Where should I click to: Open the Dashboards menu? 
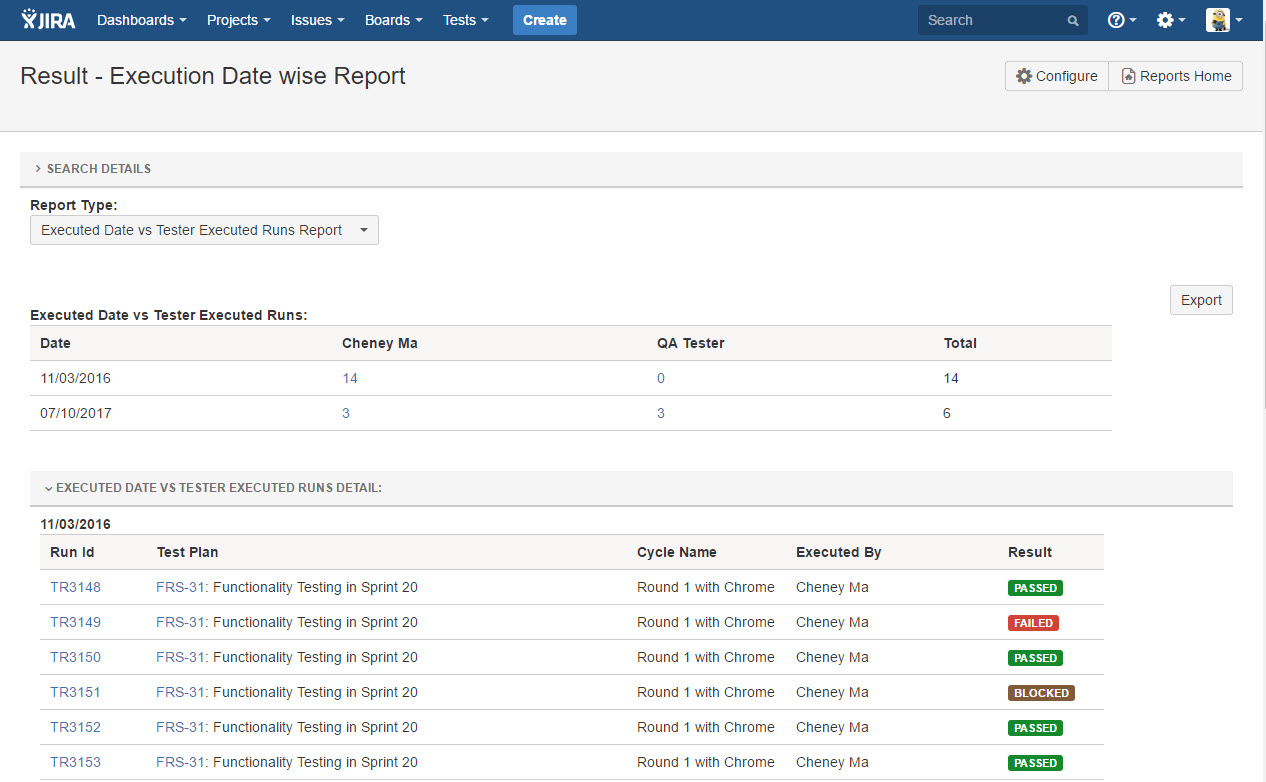(x=141, y=20)
